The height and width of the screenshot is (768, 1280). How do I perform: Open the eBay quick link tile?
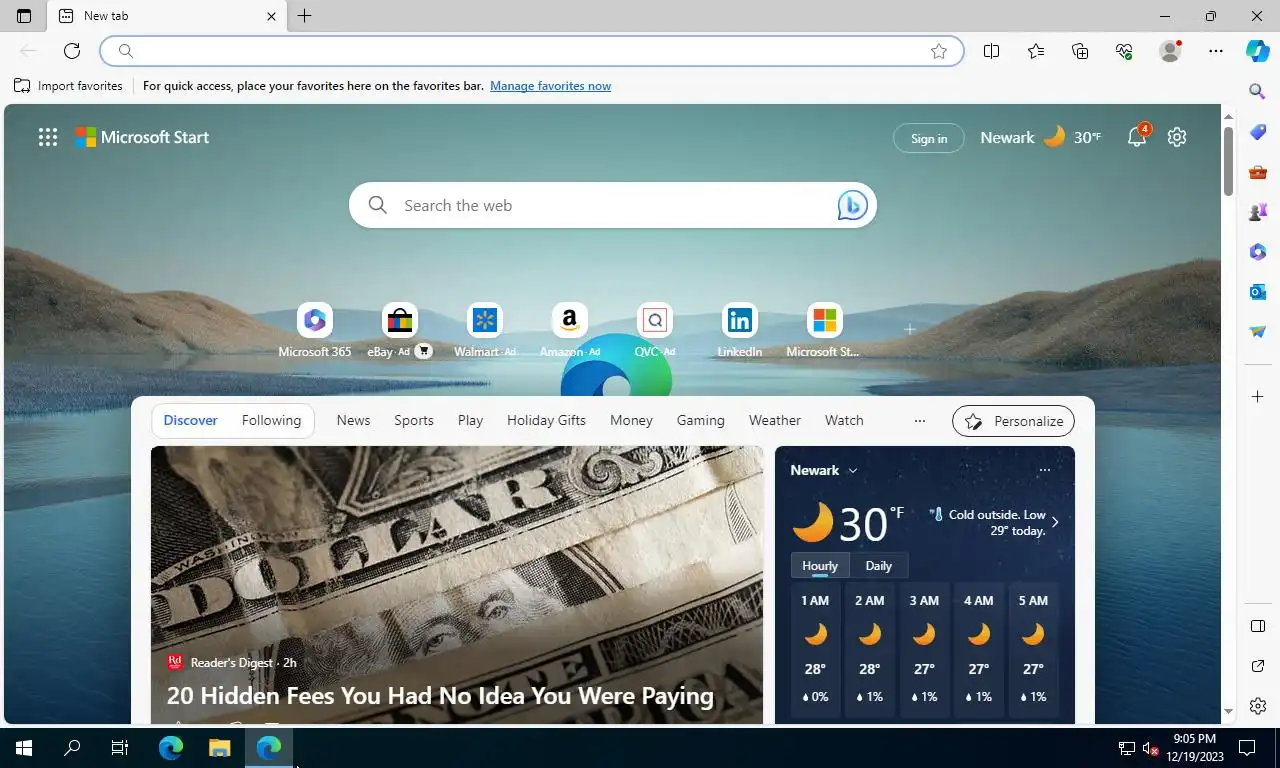(399, 331)
